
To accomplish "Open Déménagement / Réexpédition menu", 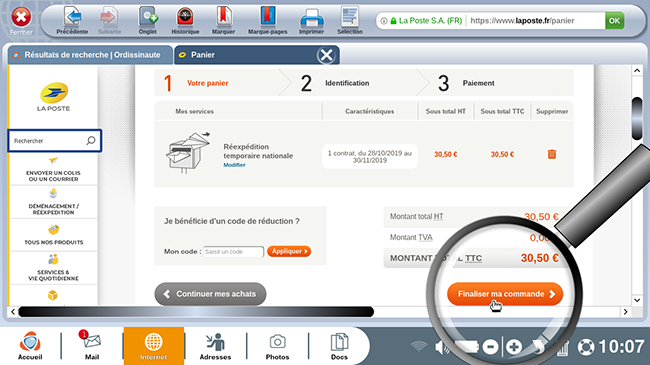I will pyautogui.click(x=53, y=202).
